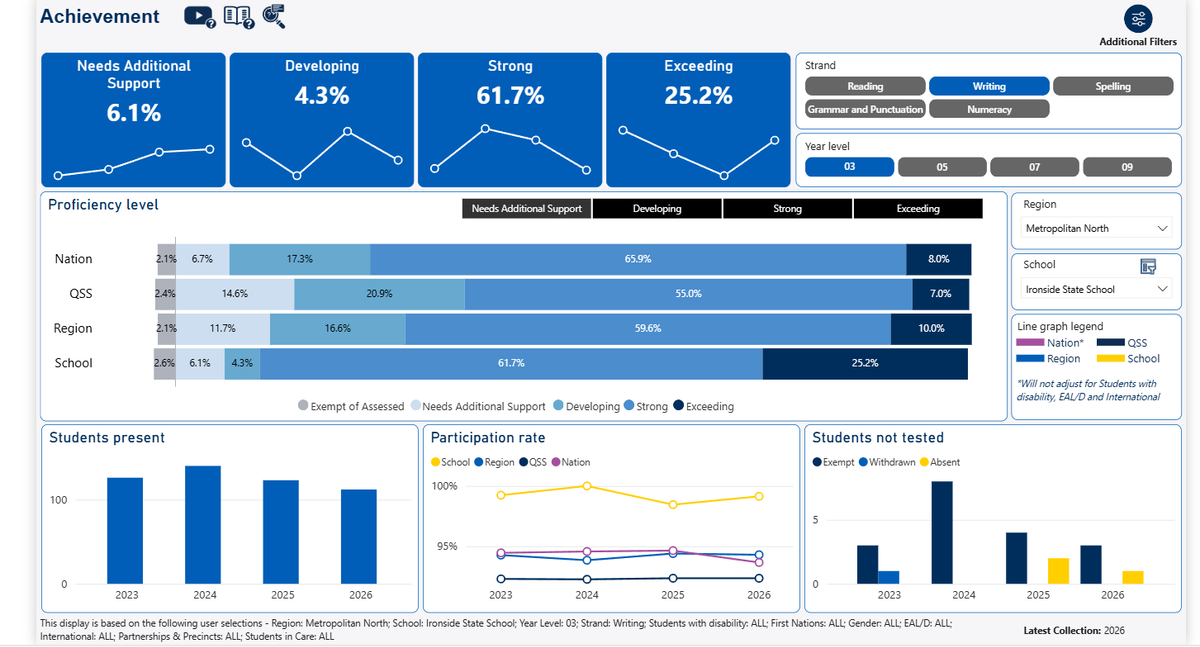Open the user guide book icon
The image size is (1200, 647).
point(238,17)
